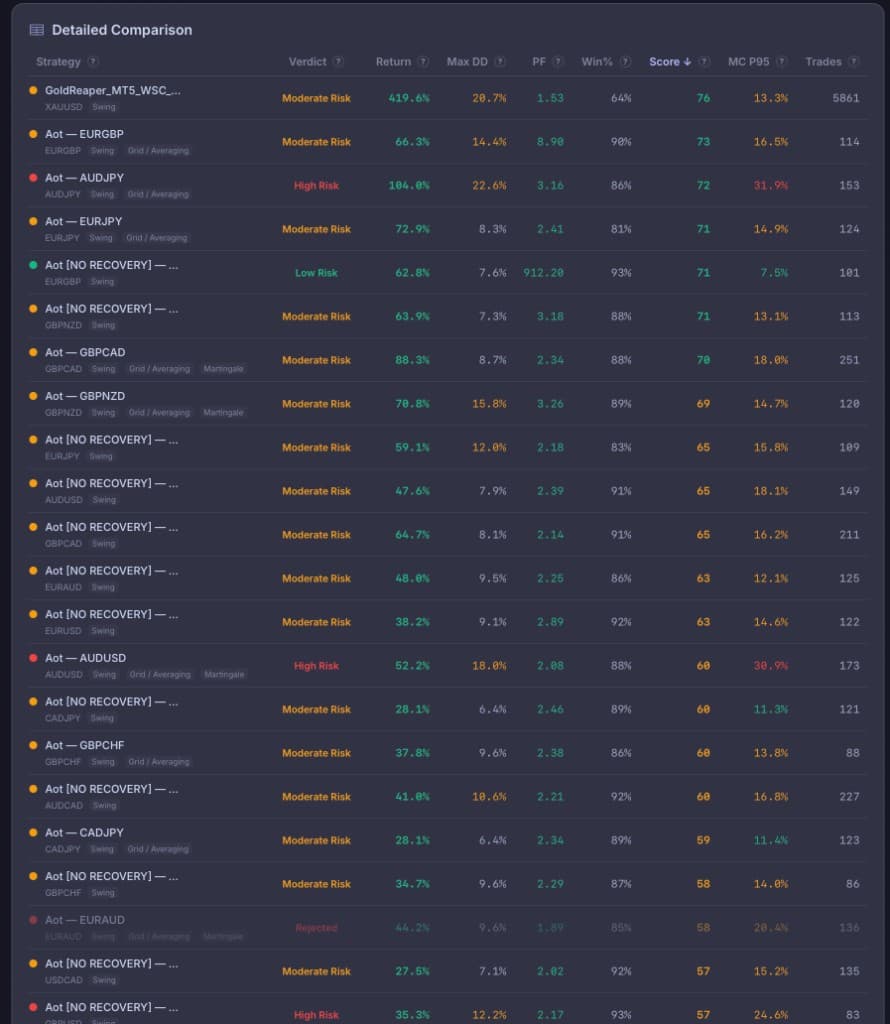Click the help icon next to Strategy header
Viewport: 890px width, 1024px height.
click(93, 61)
